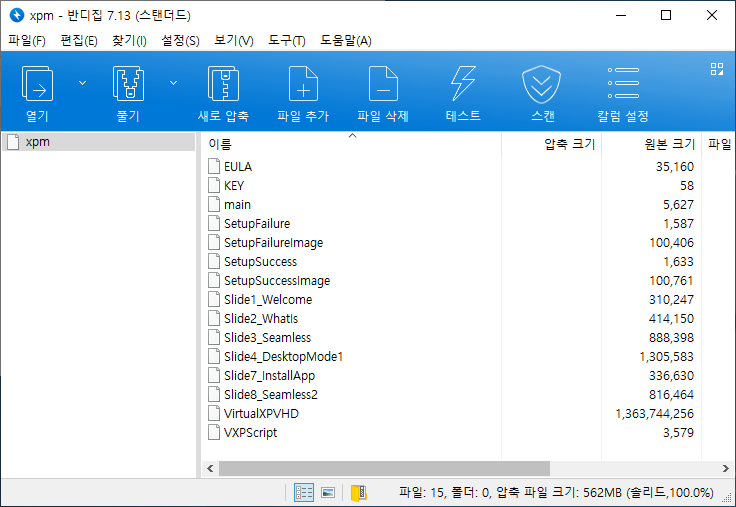736x507 pixels.
Task: Open the 도구(T) menu
Action: click(x=287, y=41)
